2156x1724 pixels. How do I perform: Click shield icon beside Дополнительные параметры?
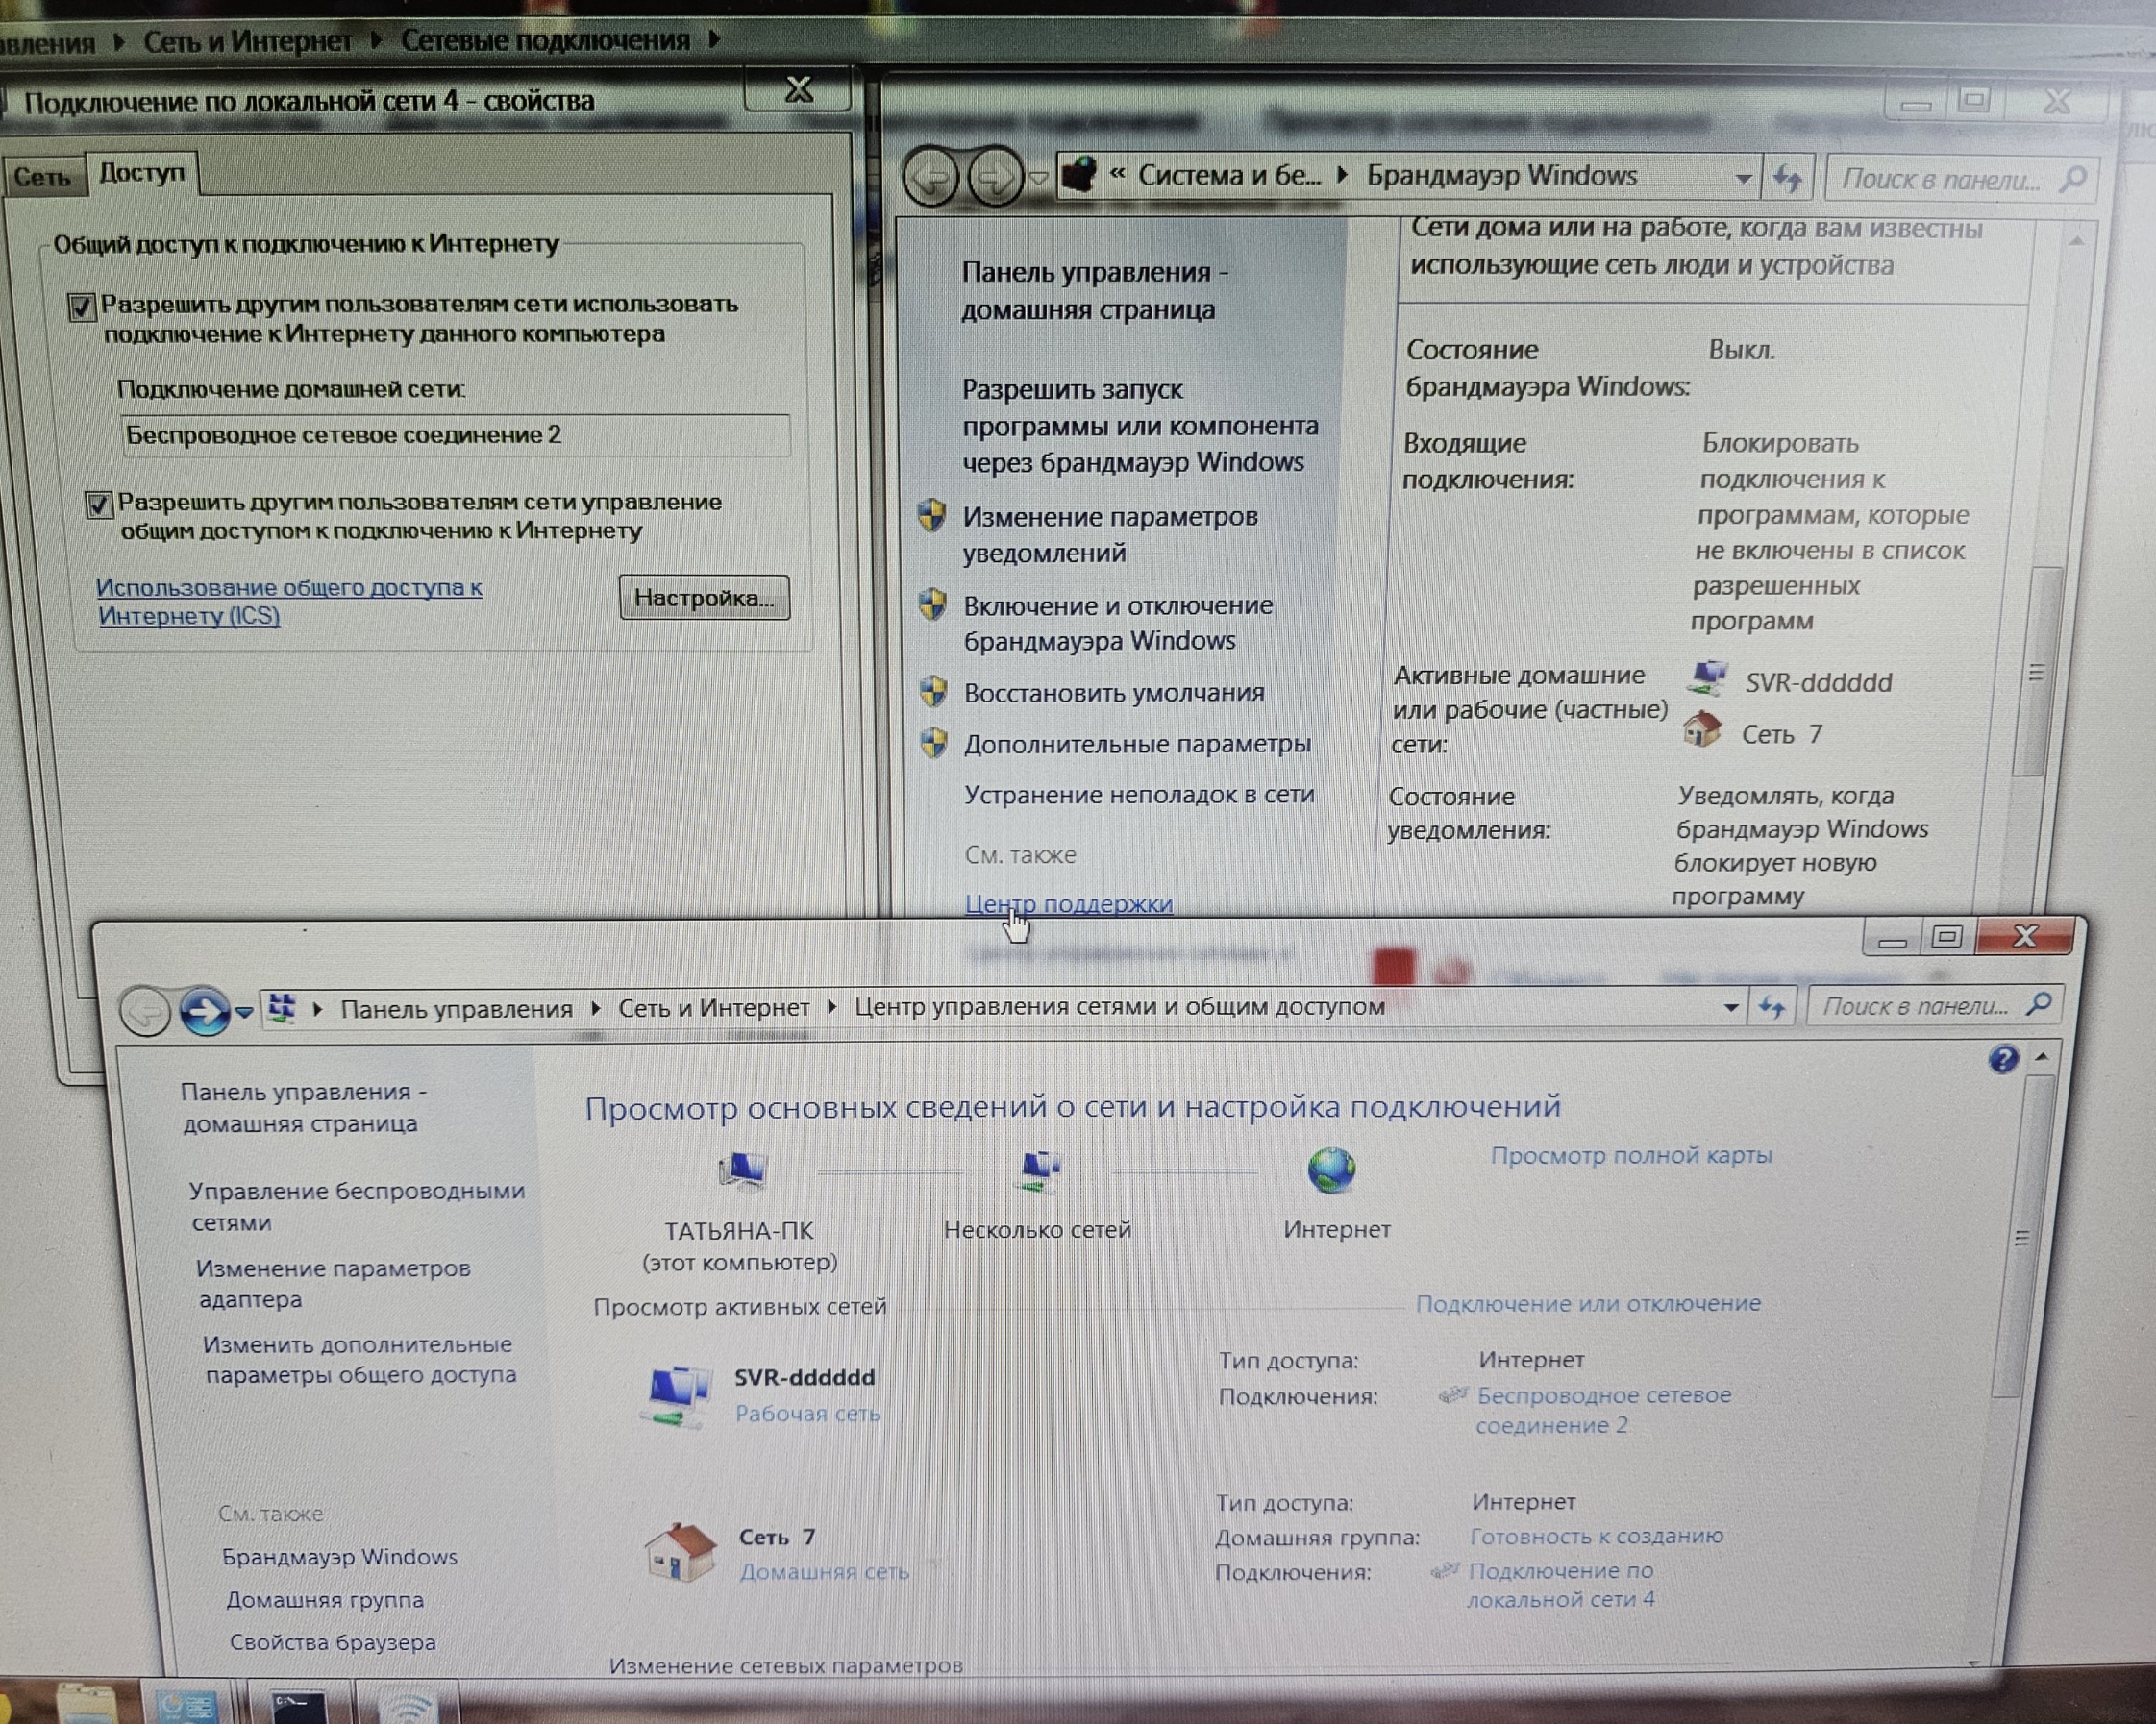pos(934,742)
